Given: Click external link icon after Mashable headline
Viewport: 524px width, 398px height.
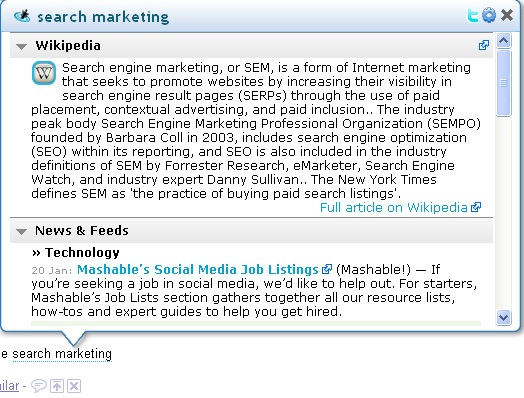Looking at the screenshot, I should tap(326, 269).
